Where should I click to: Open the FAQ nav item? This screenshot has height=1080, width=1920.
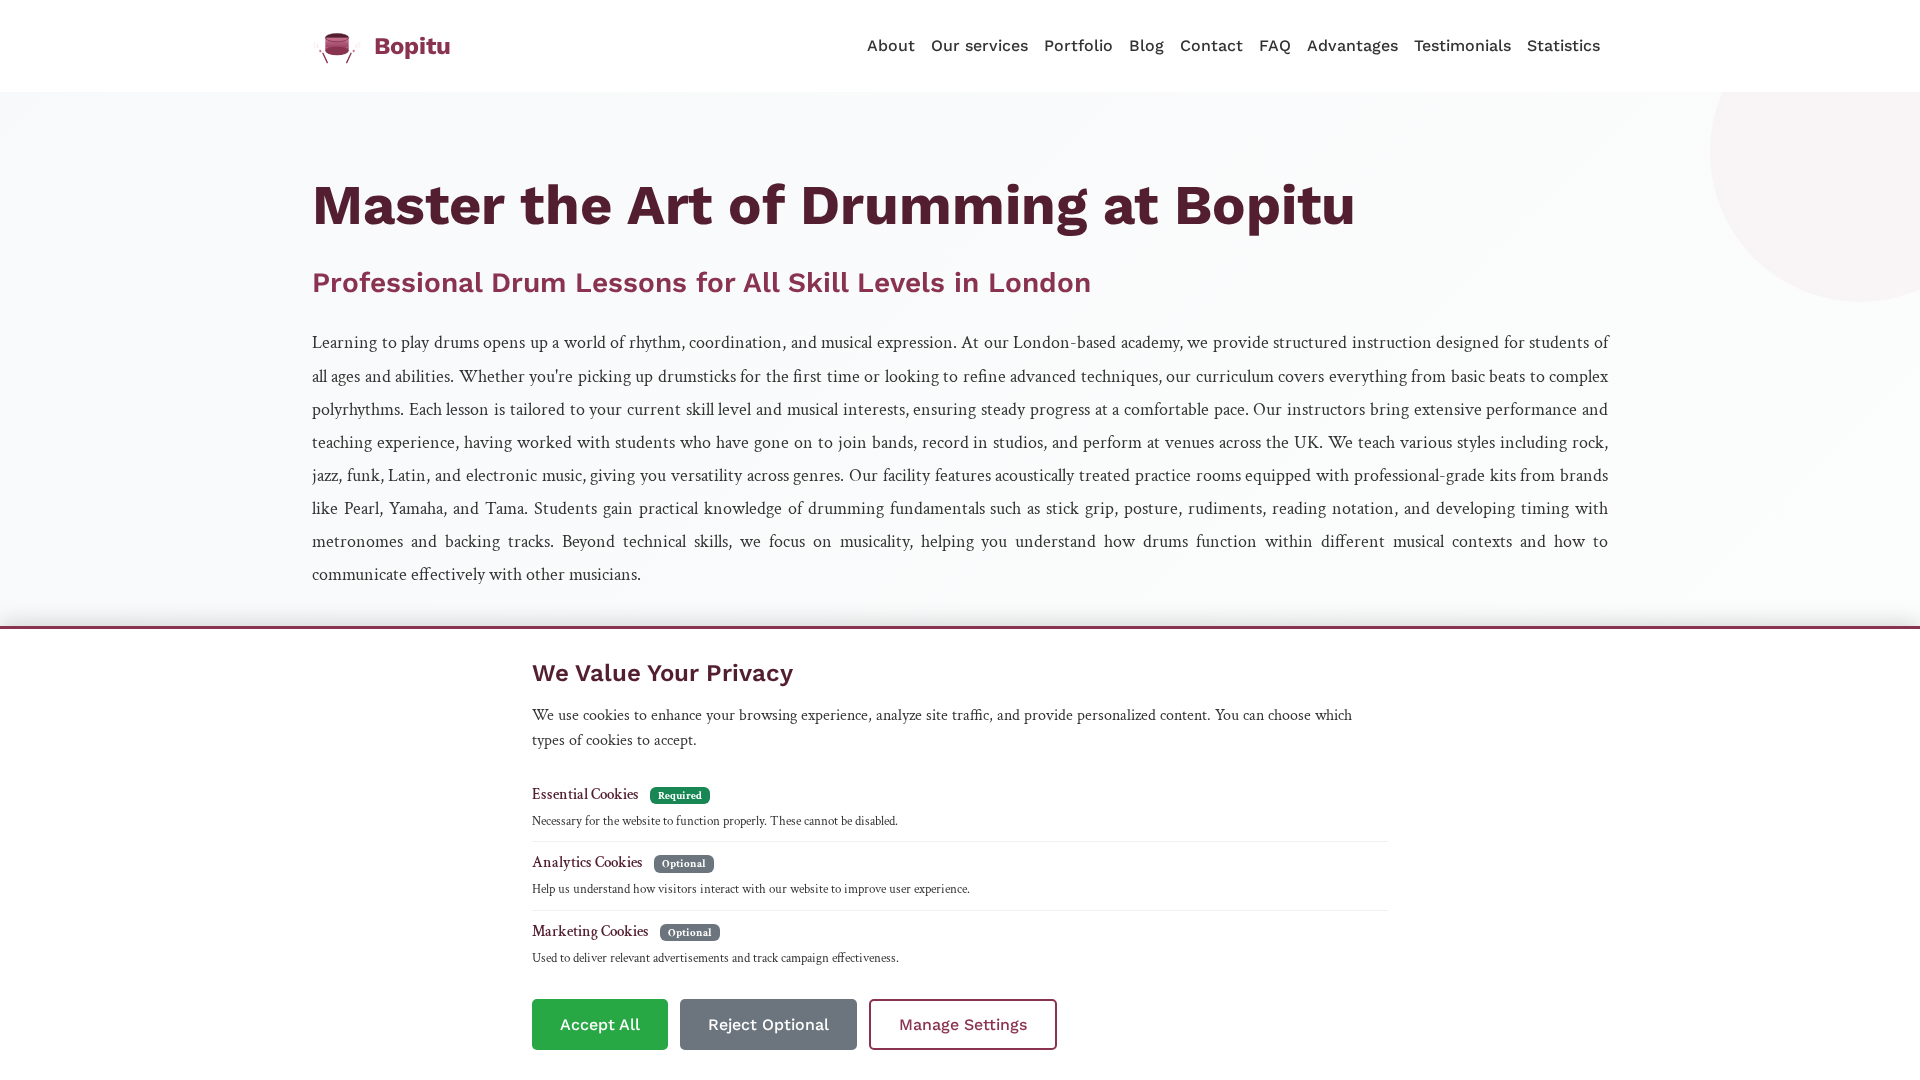(x=1275, y=46)
